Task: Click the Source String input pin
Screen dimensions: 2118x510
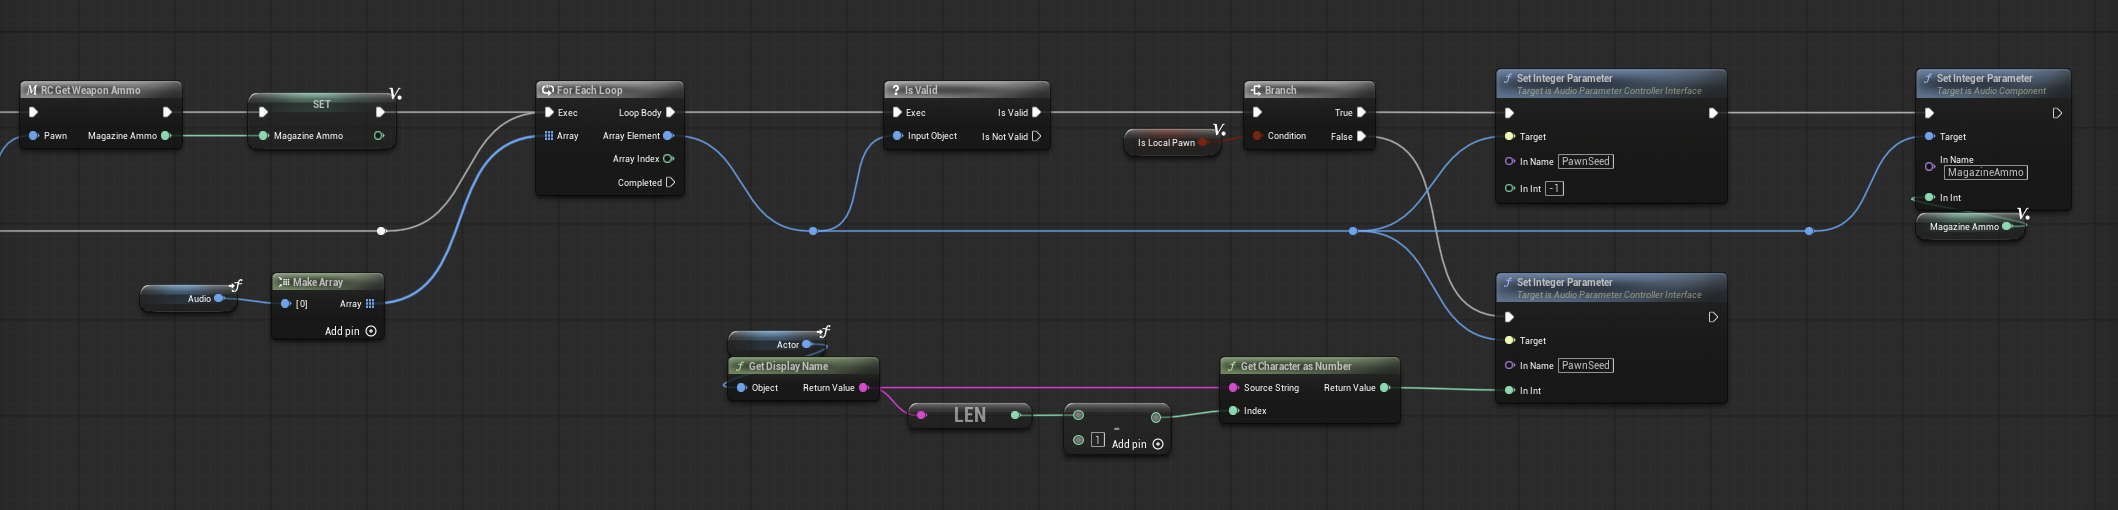Action: coord(1233,388)
